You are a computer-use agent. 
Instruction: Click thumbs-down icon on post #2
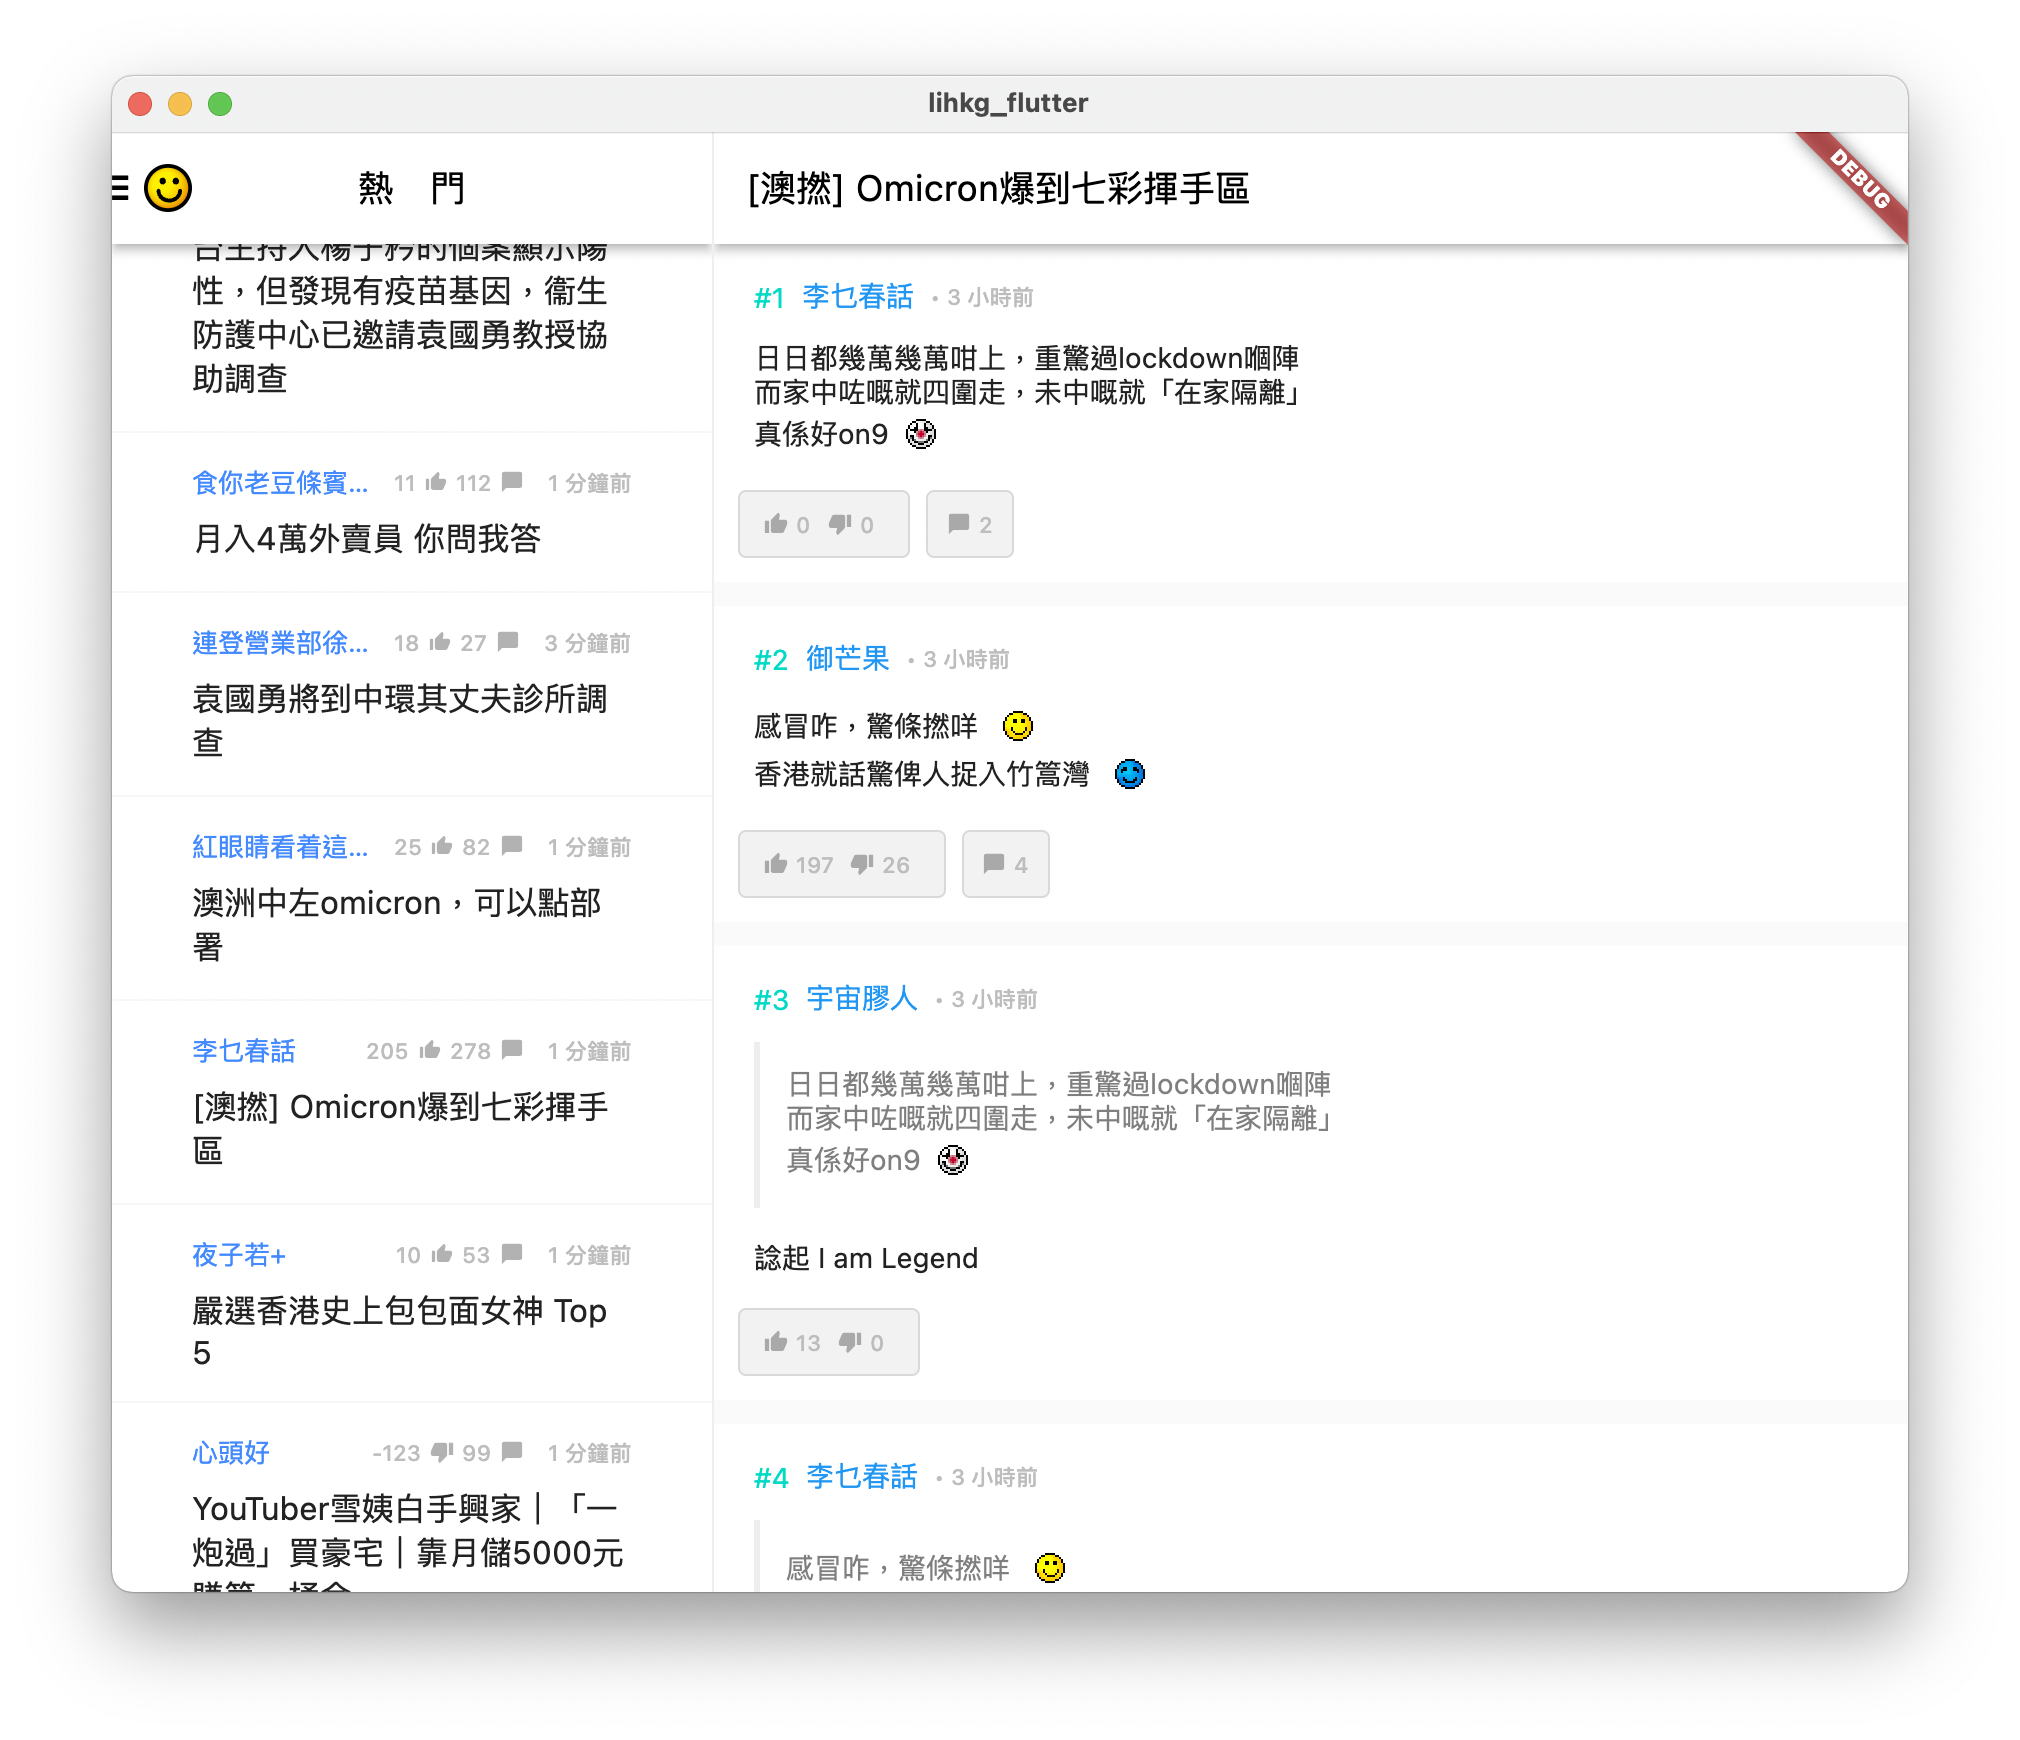click(862, 864)
